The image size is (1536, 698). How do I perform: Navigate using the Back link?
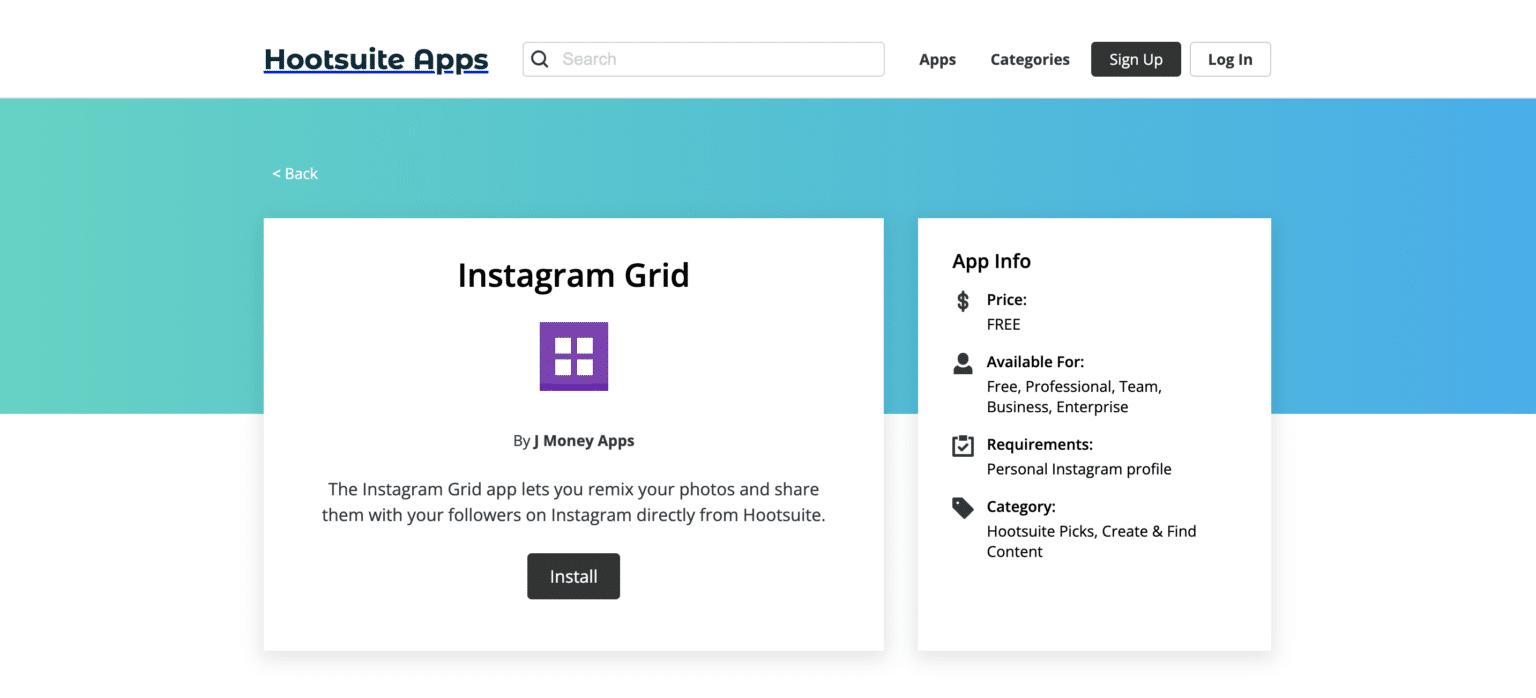294,173
